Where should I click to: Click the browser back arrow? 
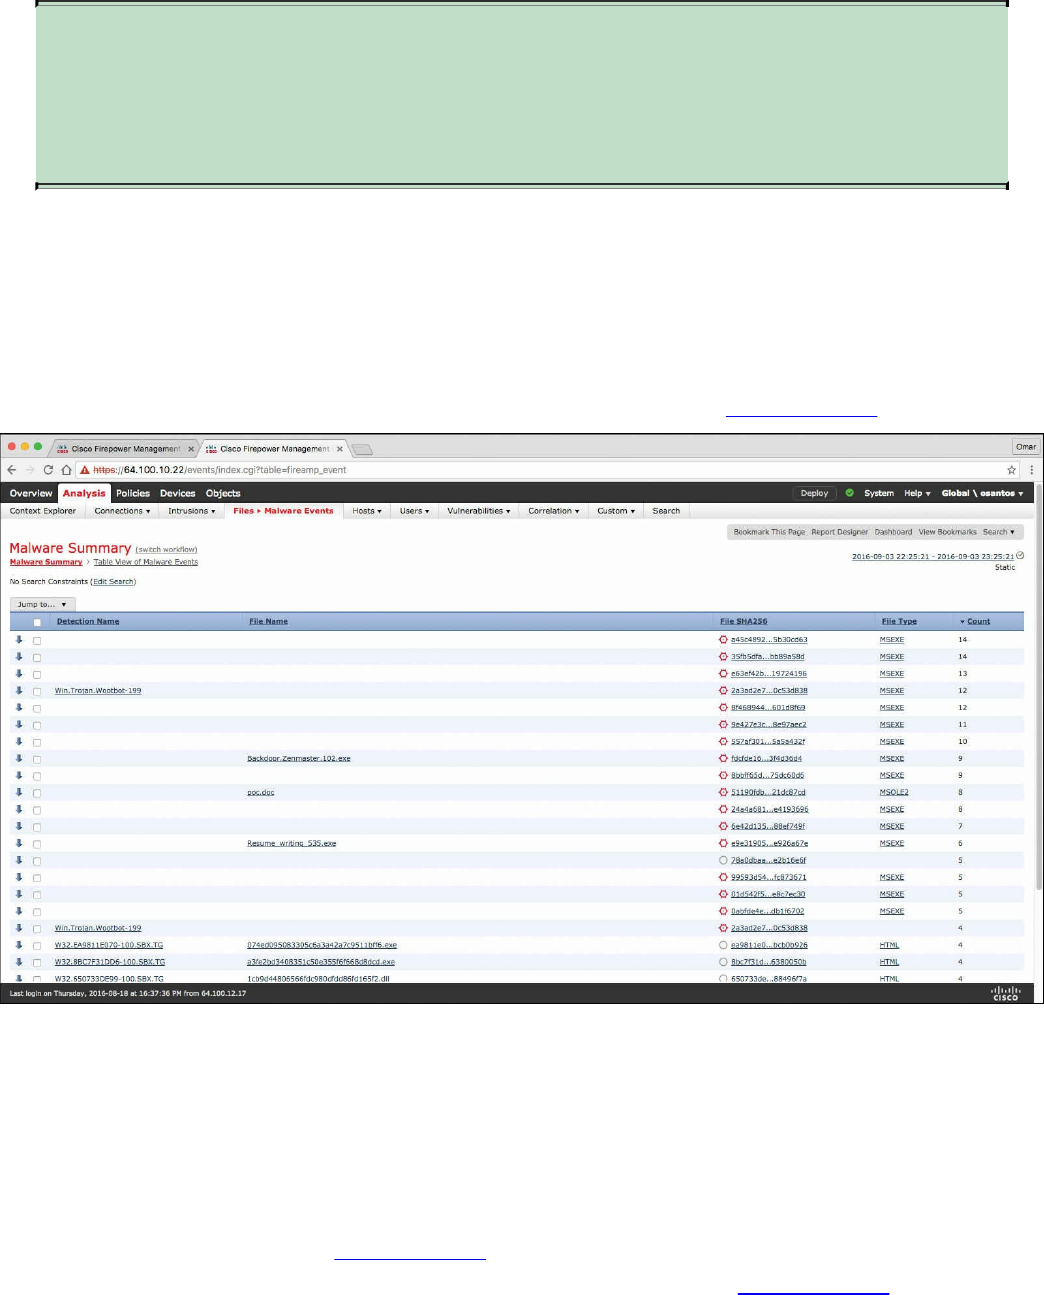click(x=11, y=469)
